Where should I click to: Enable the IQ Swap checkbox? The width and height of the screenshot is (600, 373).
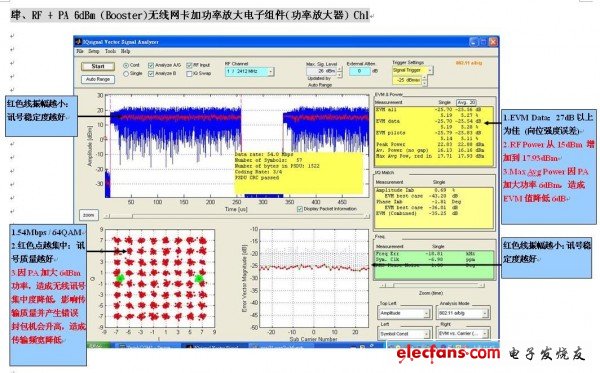pos(189,73)
